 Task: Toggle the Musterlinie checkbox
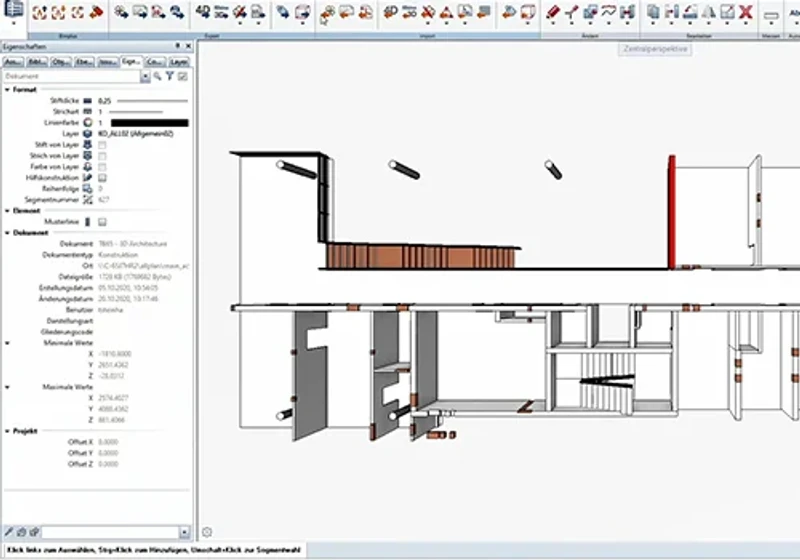pos(102,222)
